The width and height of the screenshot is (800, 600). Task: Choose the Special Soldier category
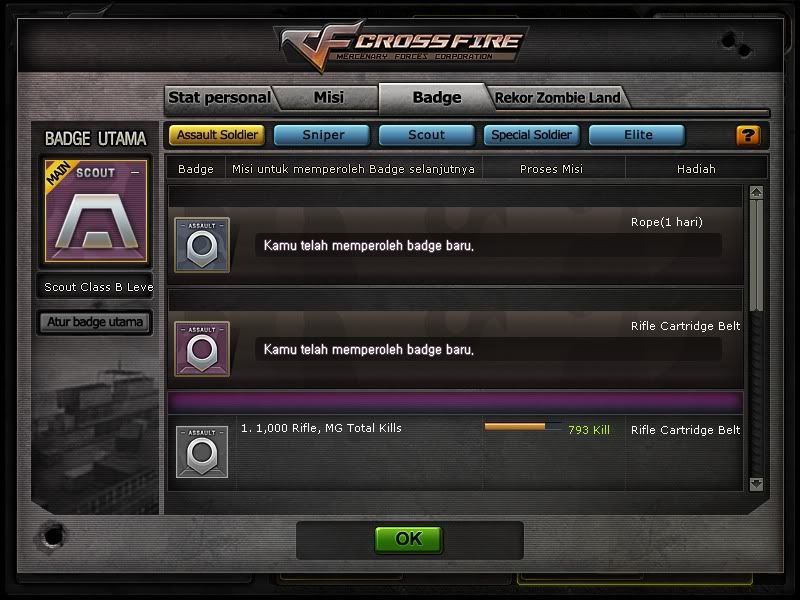(531, 135)
